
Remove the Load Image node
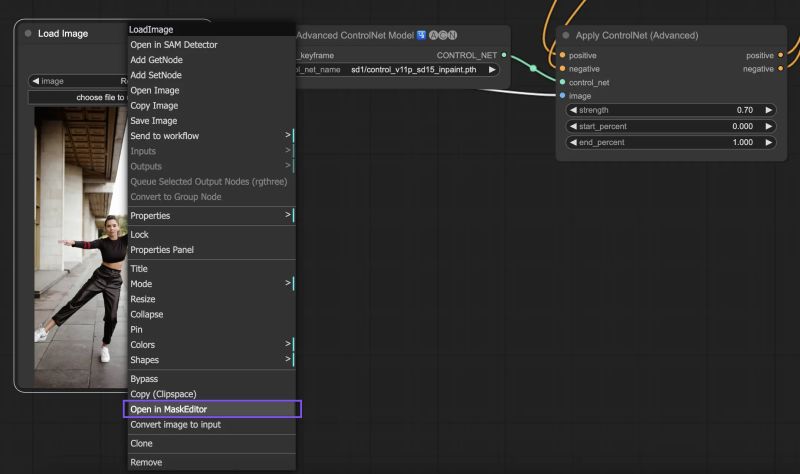coord(211,462)
